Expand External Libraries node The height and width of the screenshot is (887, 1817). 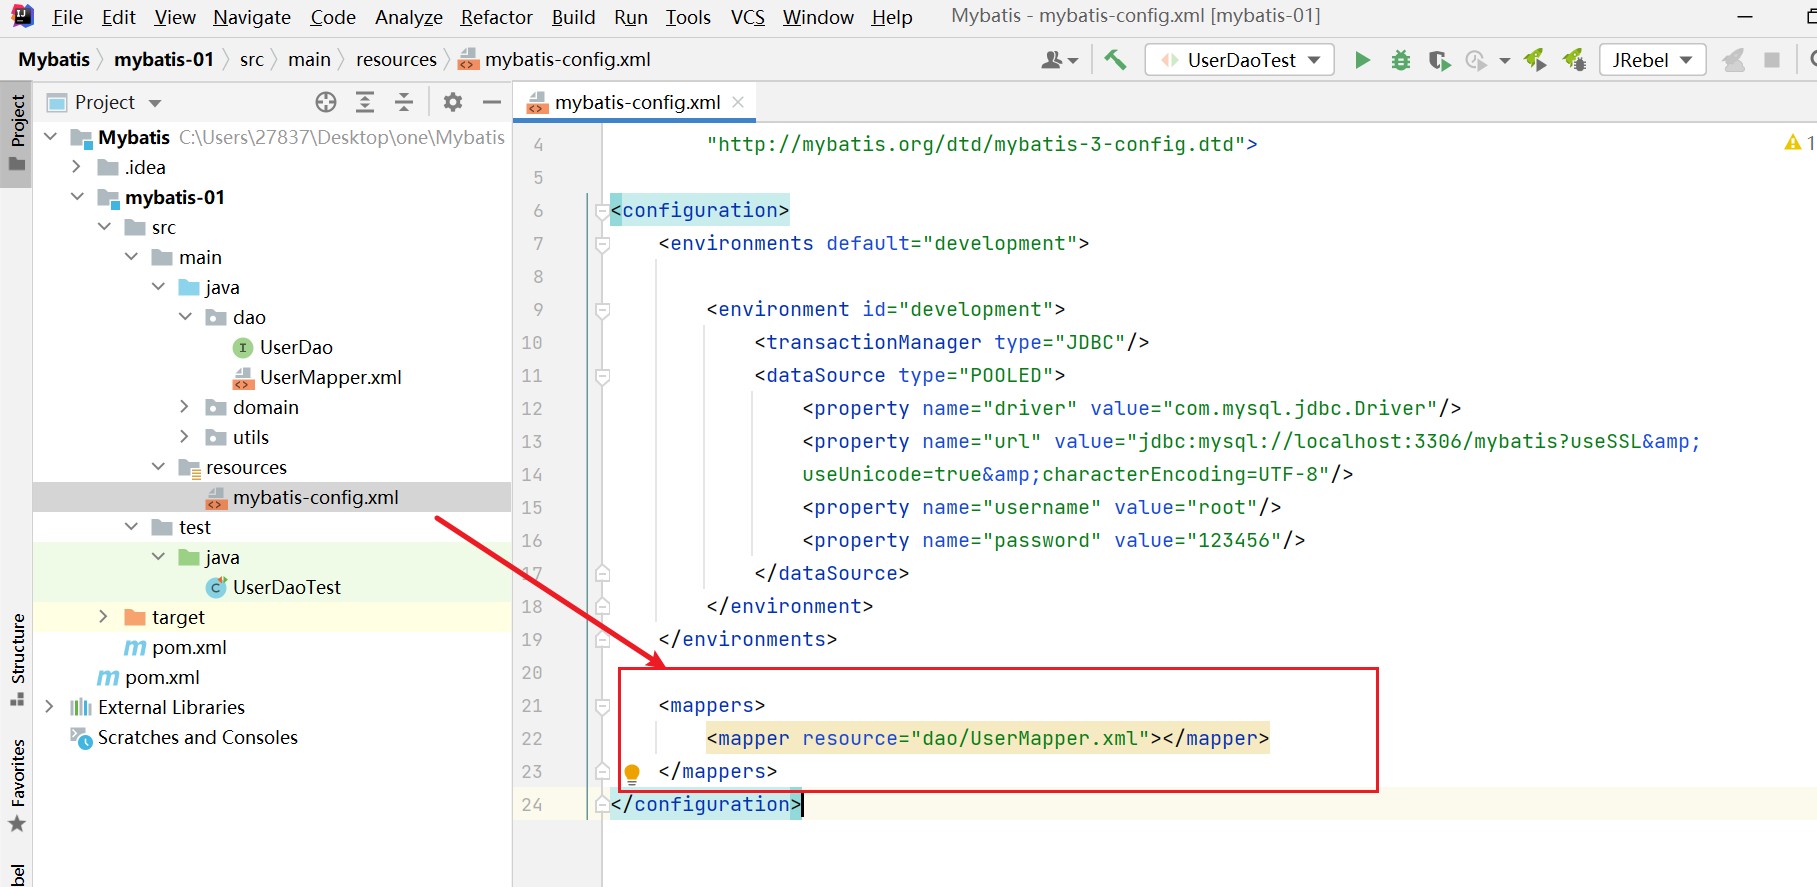pyautogui.click(x=50, y=707)
